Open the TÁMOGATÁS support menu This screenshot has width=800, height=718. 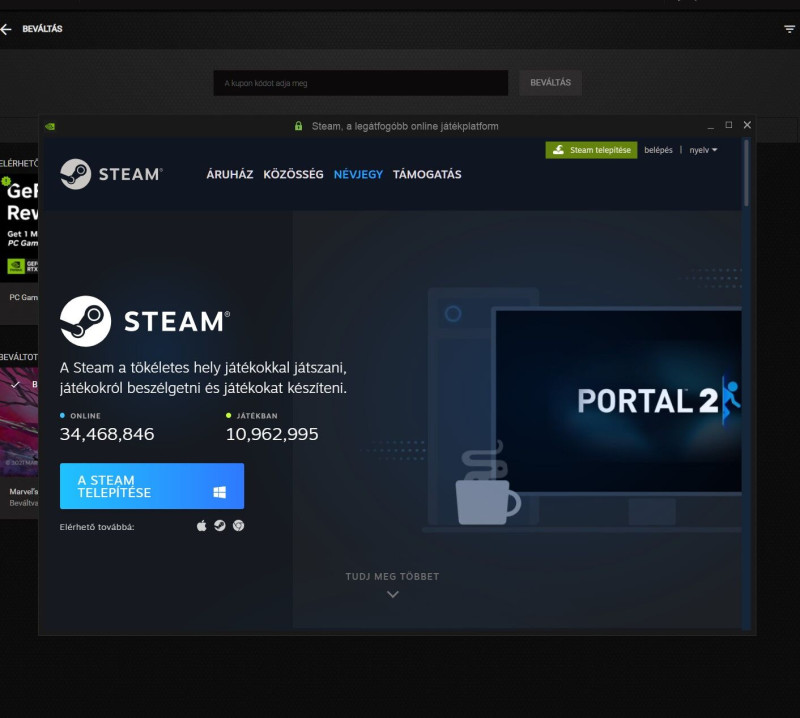tap(427, 175)
